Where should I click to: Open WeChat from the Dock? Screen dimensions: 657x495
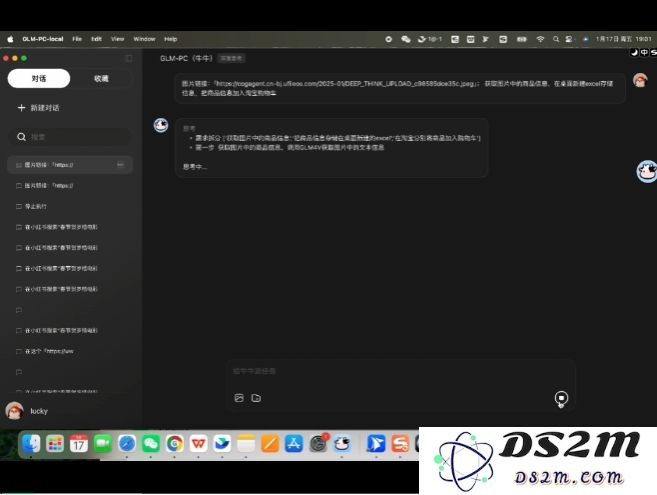(150, 443)
